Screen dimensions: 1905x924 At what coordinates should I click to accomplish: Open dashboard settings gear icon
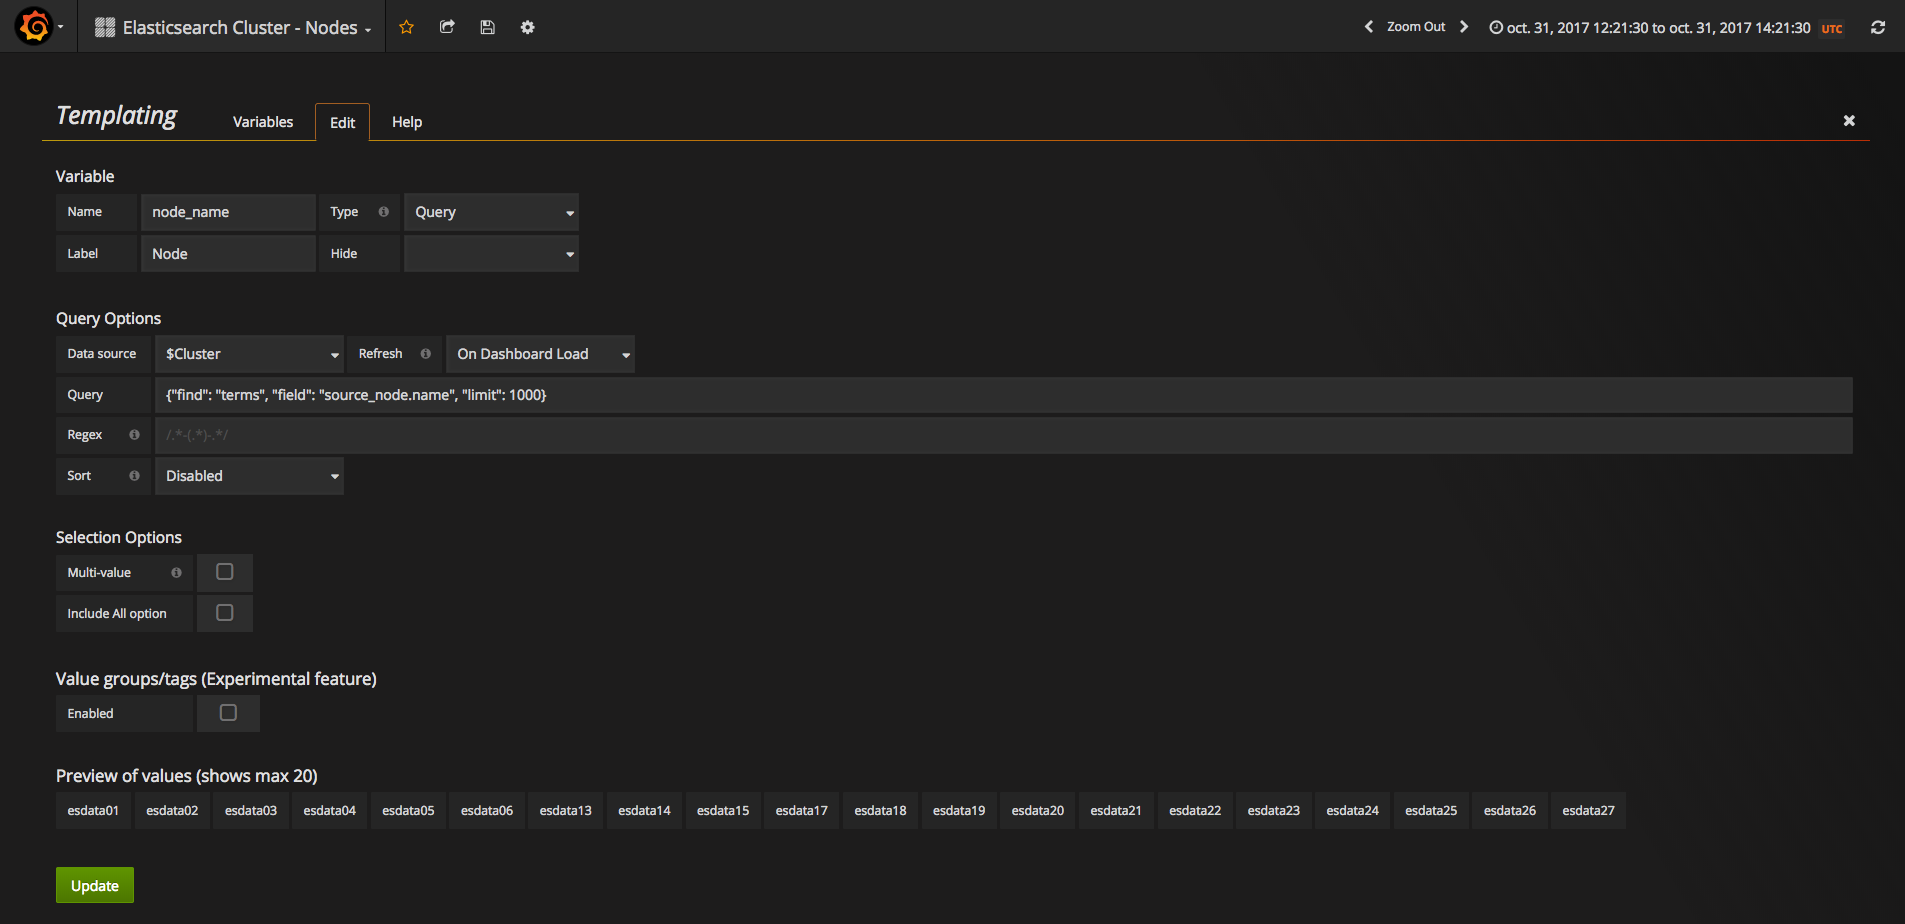[527, 27]
